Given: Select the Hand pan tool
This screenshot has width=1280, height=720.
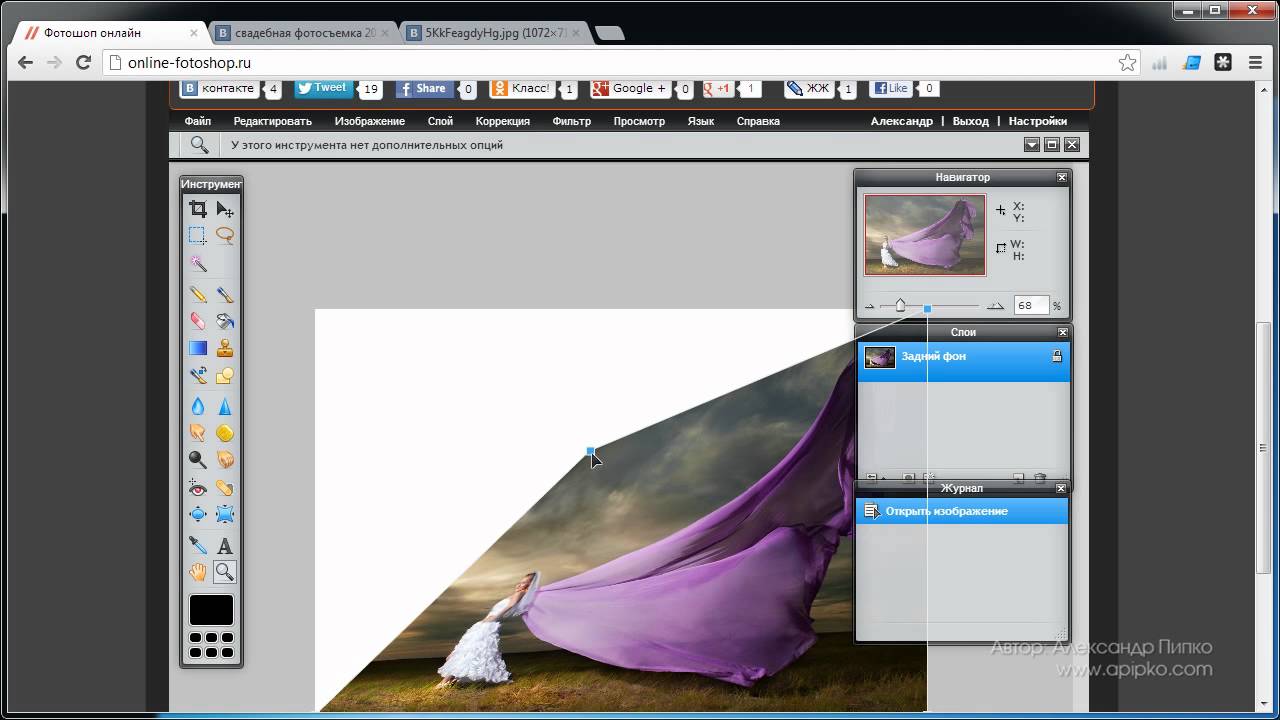Looking at the screenshot, I should 198,572.
